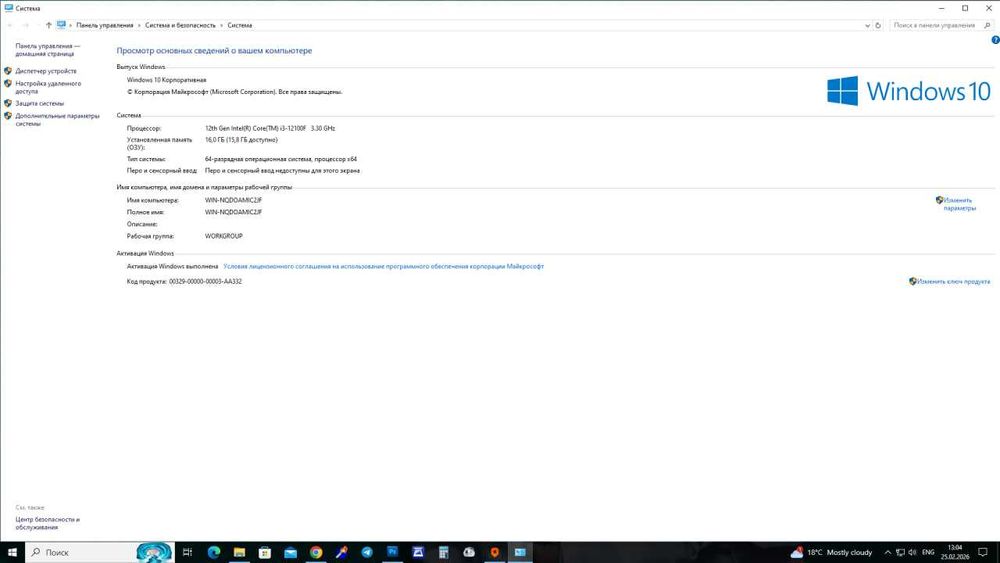Click the installed memory value '16,0 ГБ (15,8 ГБ доступно)'
The height and width of the screenshot is (563, 1000).
(x=241, y=140)
